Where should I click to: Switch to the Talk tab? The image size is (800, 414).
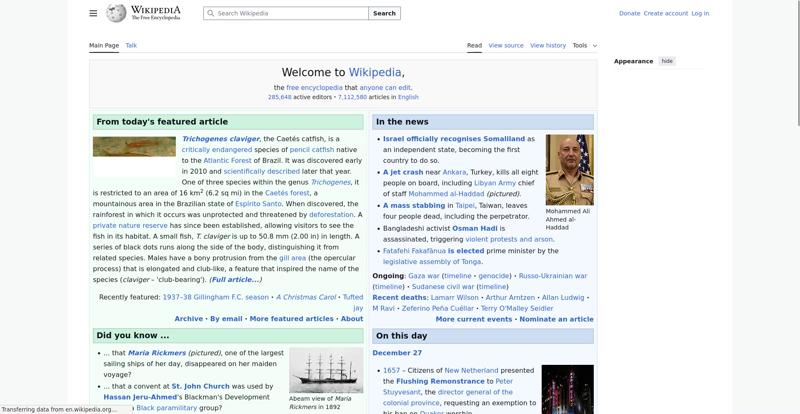tap(131, 45)
